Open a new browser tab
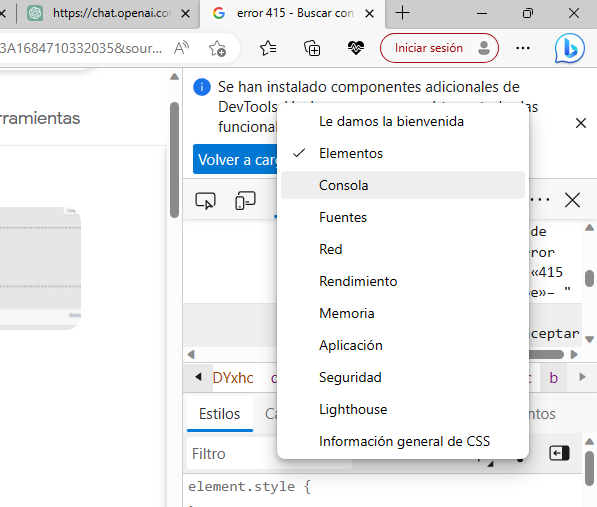 tap(402, 13)
